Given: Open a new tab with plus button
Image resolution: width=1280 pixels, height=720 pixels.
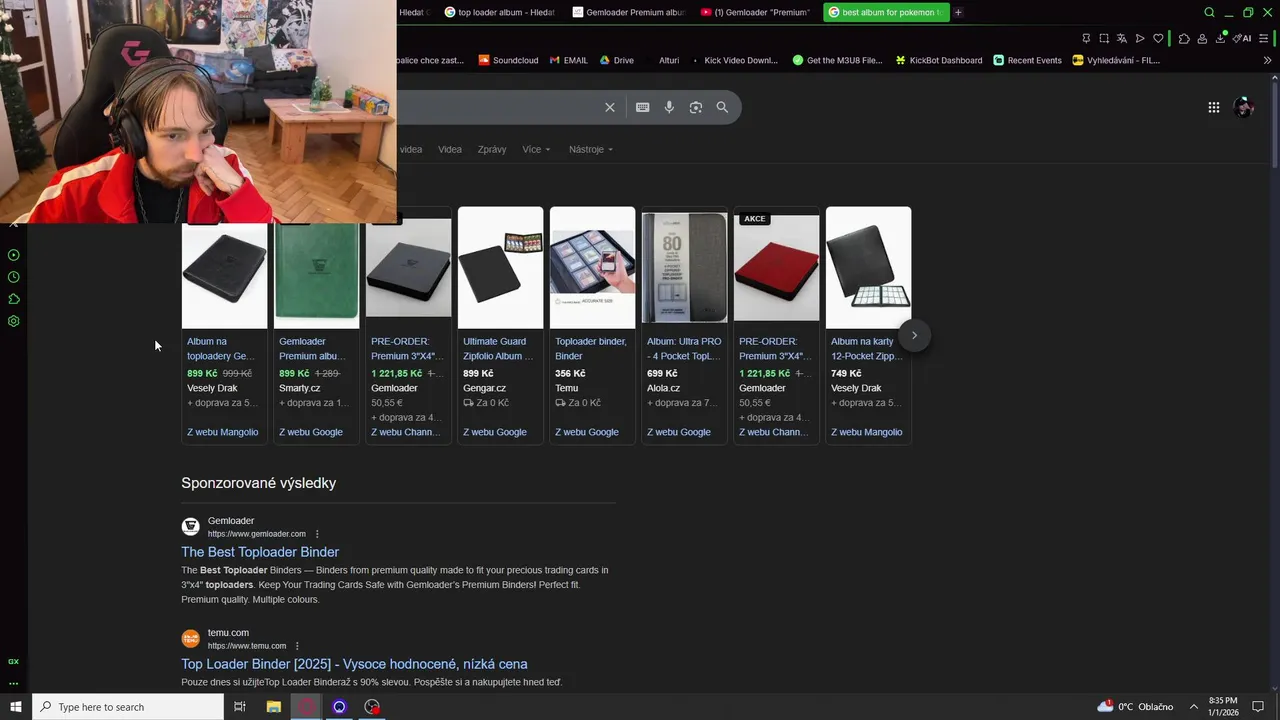Looking at the screenshot, I should click(958, 12).
